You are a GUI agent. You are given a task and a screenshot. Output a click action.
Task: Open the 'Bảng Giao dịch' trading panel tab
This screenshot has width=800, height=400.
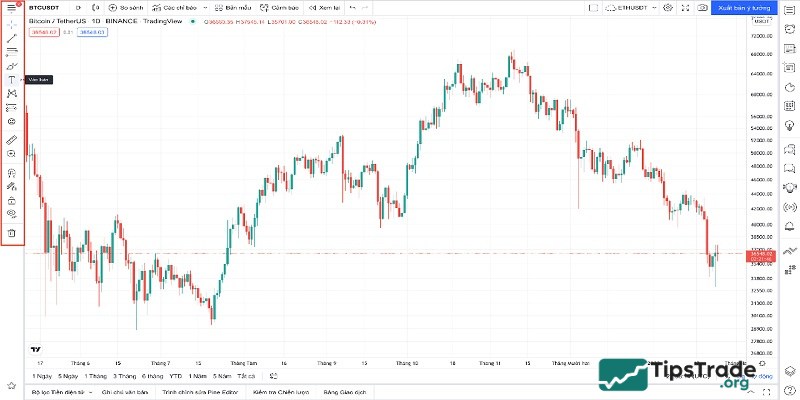(345, 393)
